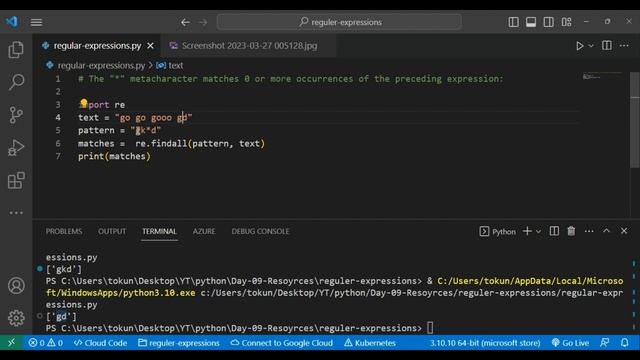Open notifications bell icon
This screenshot has height=360, width=640.
(625, 343)
